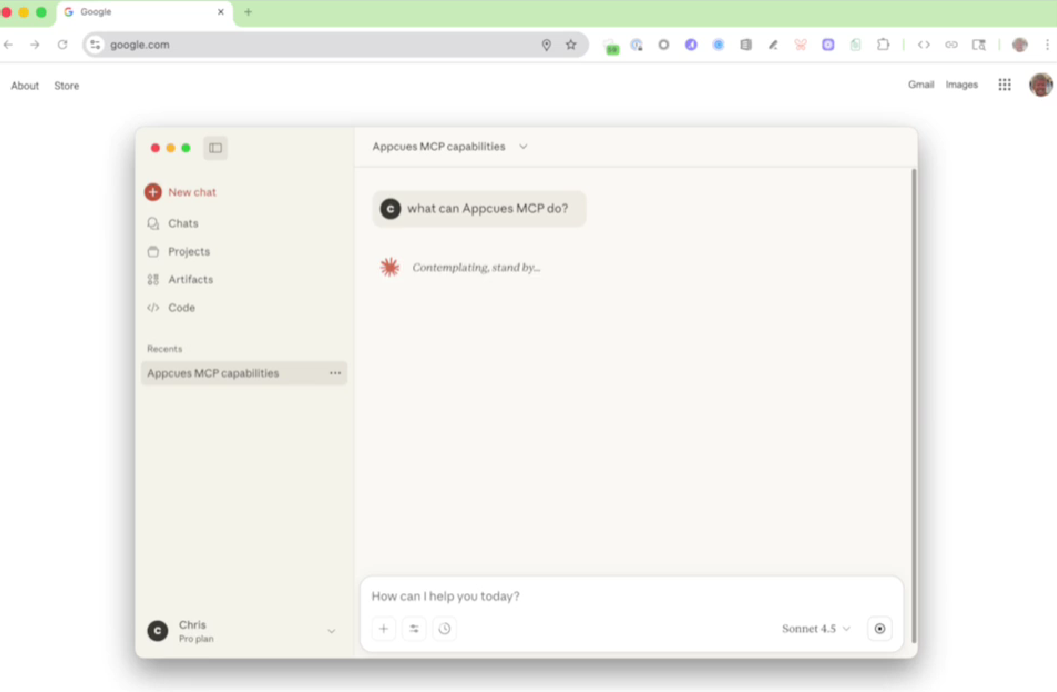Viewport: 1057px width, 692px height.
Task: Expand the chat title dropdown chevron
Action: (x=523, y=146)
